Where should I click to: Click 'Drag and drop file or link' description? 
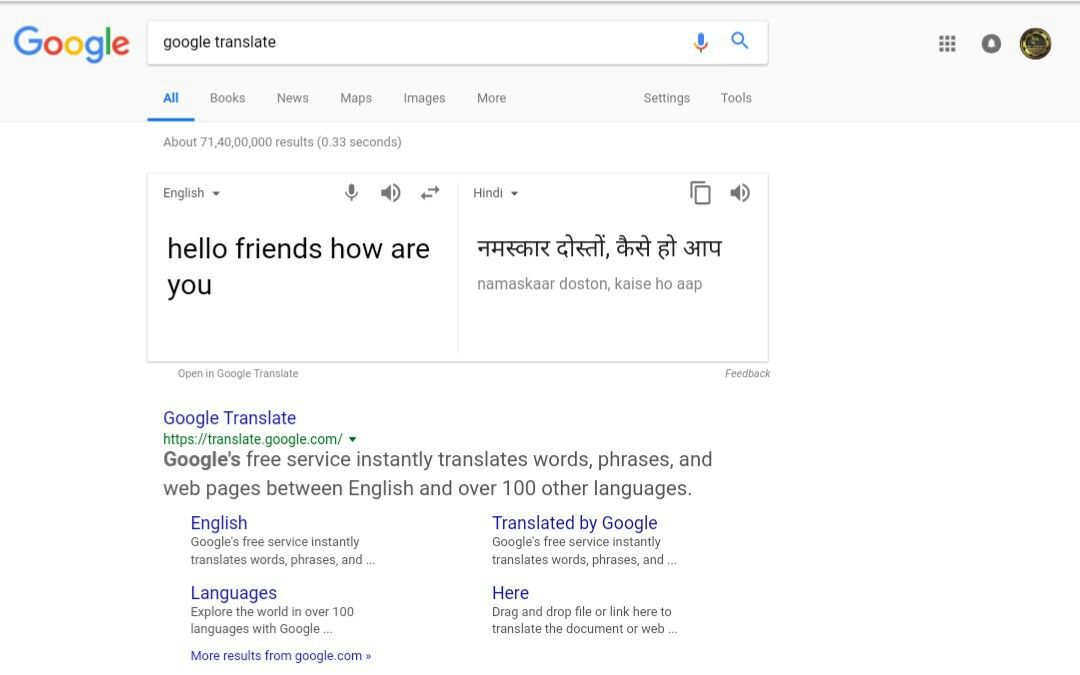click(584, 620)
